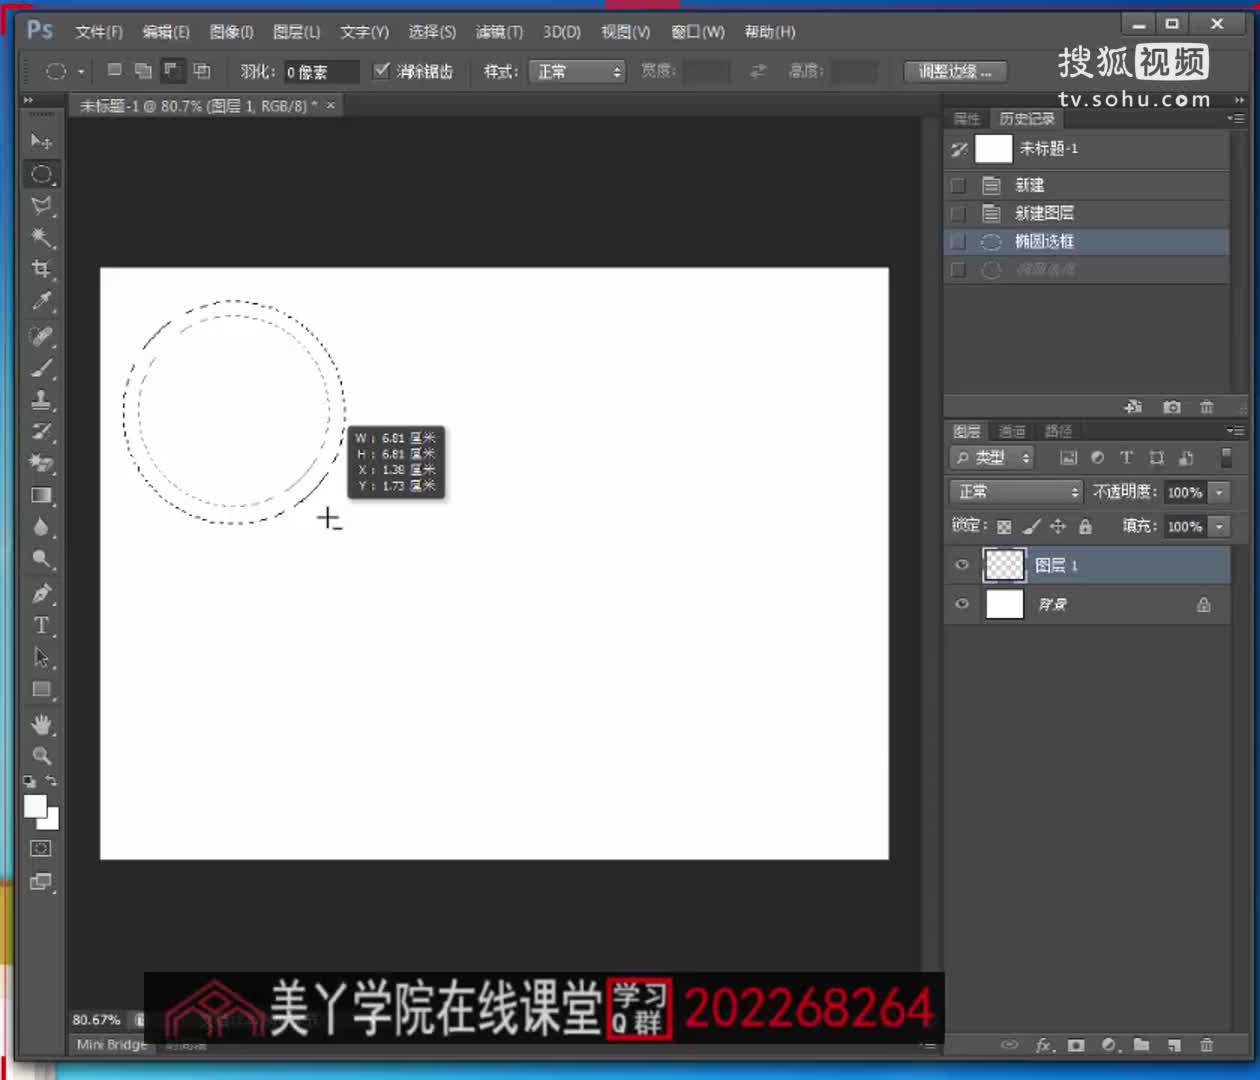Add a layer mask from the Layers panel
Viewport: 1260px width, 1080px height.
click(x=1075, y=1045)
